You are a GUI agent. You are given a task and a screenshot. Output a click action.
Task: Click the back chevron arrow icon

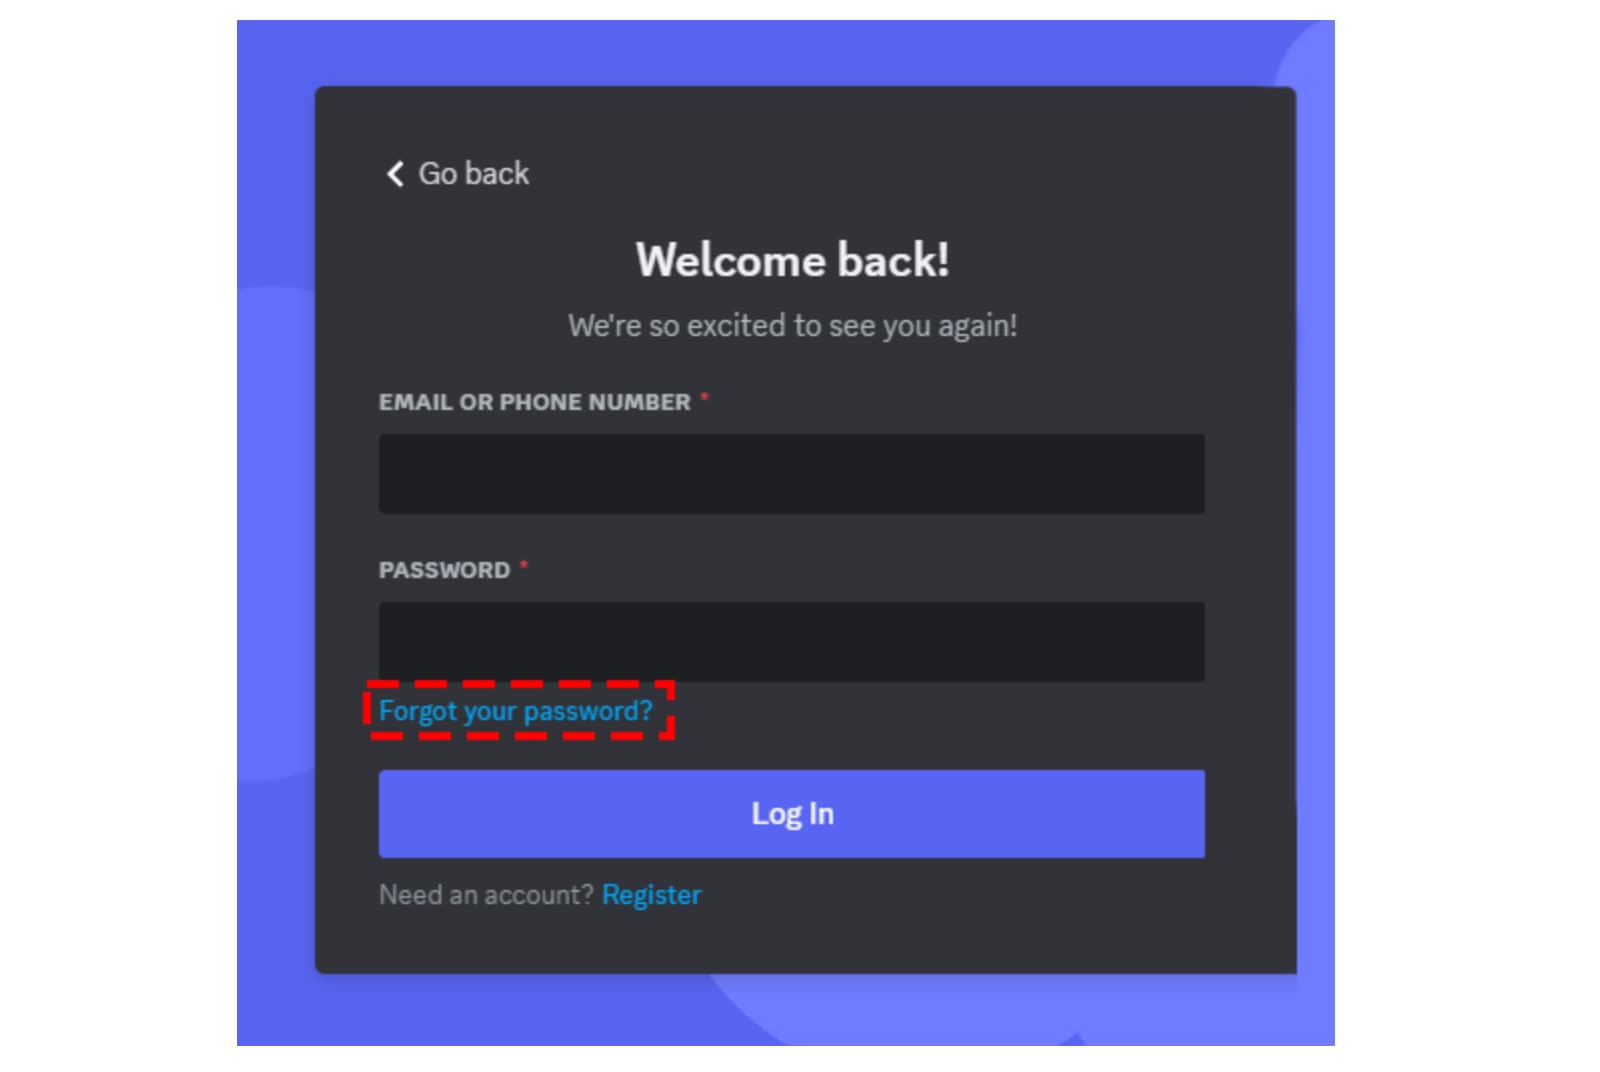pyautogui.click(x=395, y=174)
